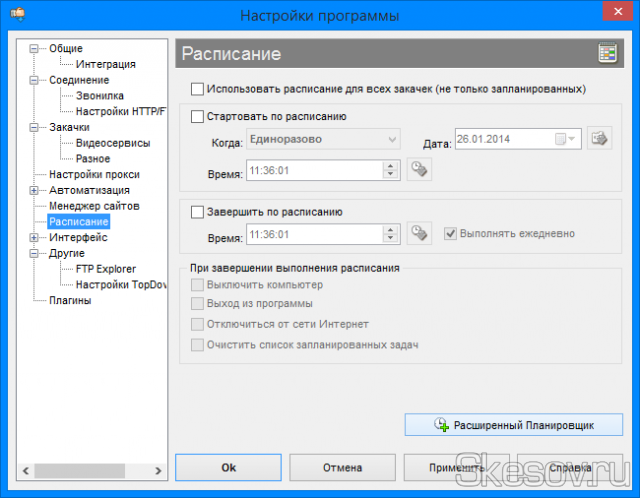
Task: Click the clock icon beside finish time field
Action: click(x=420, y=234)
